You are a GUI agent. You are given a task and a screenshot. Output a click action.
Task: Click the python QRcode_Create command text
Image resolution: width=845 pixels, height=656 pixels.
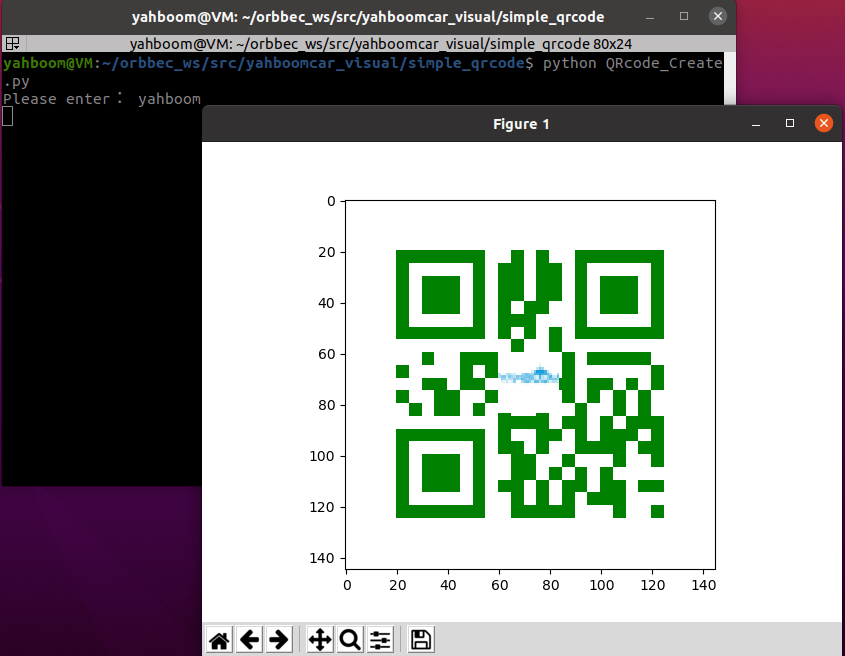[x=632, y=63]
